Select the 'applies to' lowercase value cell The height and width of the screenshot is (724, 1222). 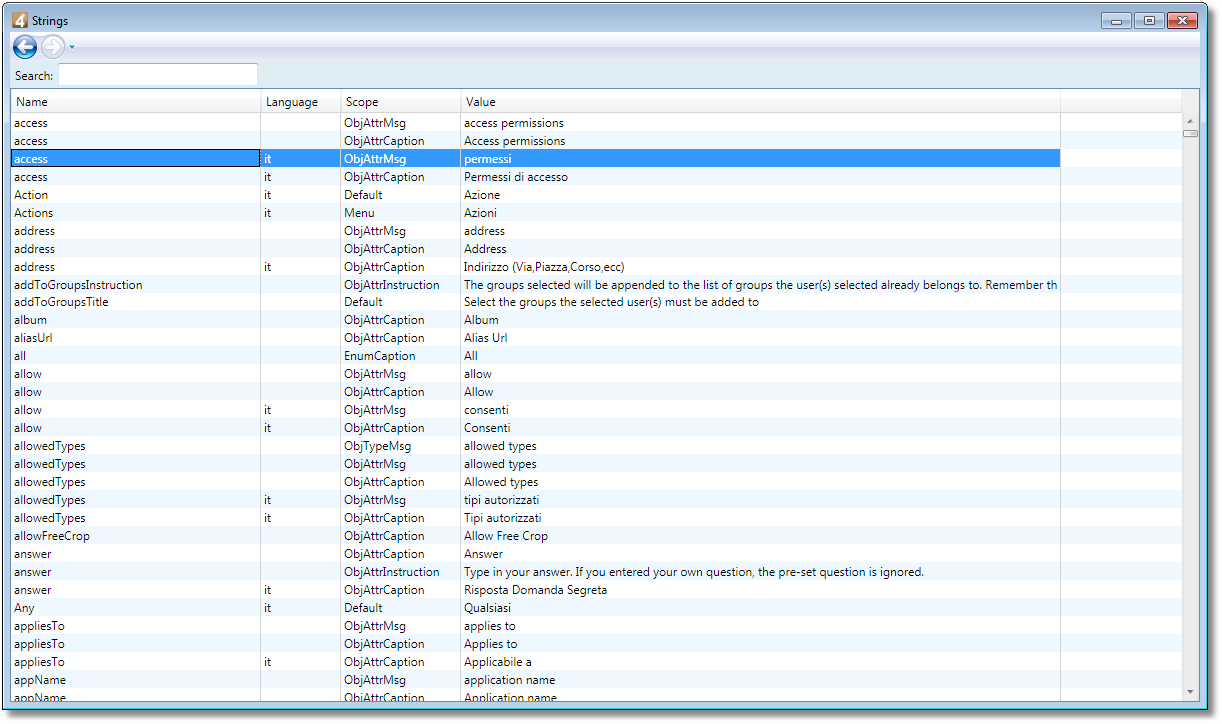pyautogui.click(x=760, y=626)
